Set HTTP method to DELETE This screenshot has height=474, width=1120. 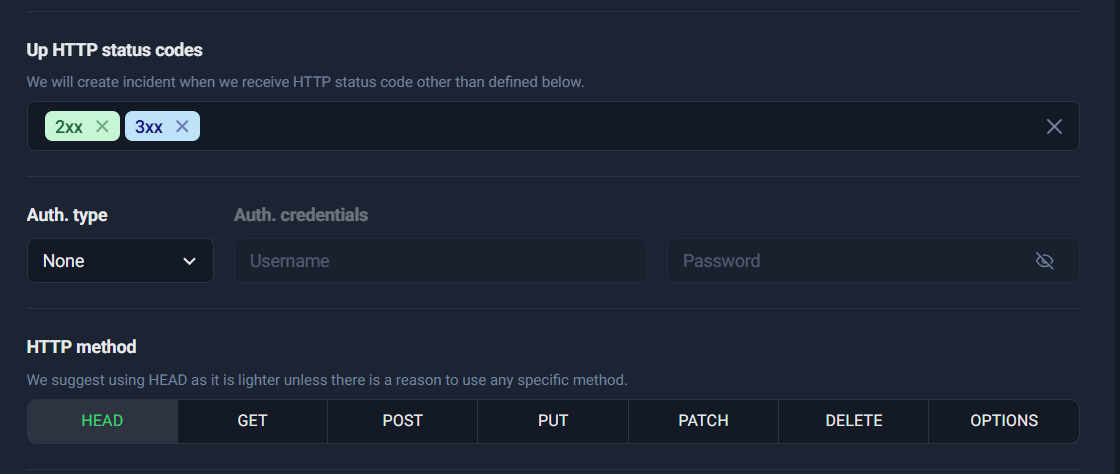(x=854, y=421)
